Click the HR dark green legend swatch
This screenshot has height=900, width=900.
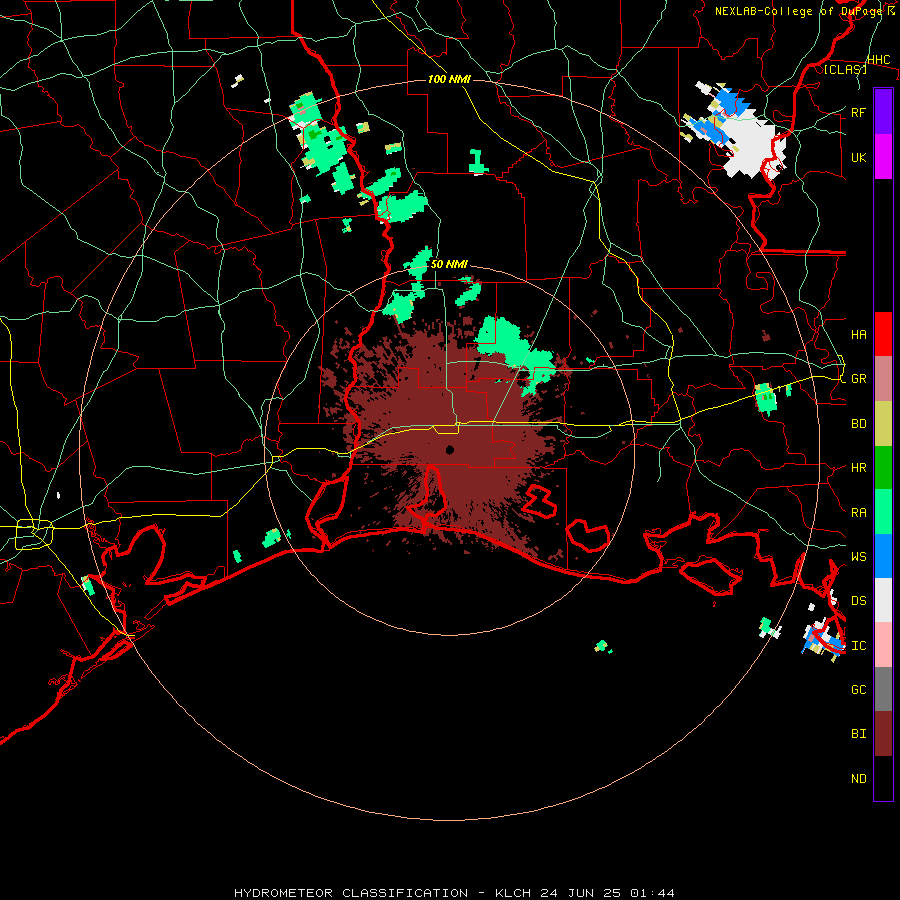click(883, 468)
